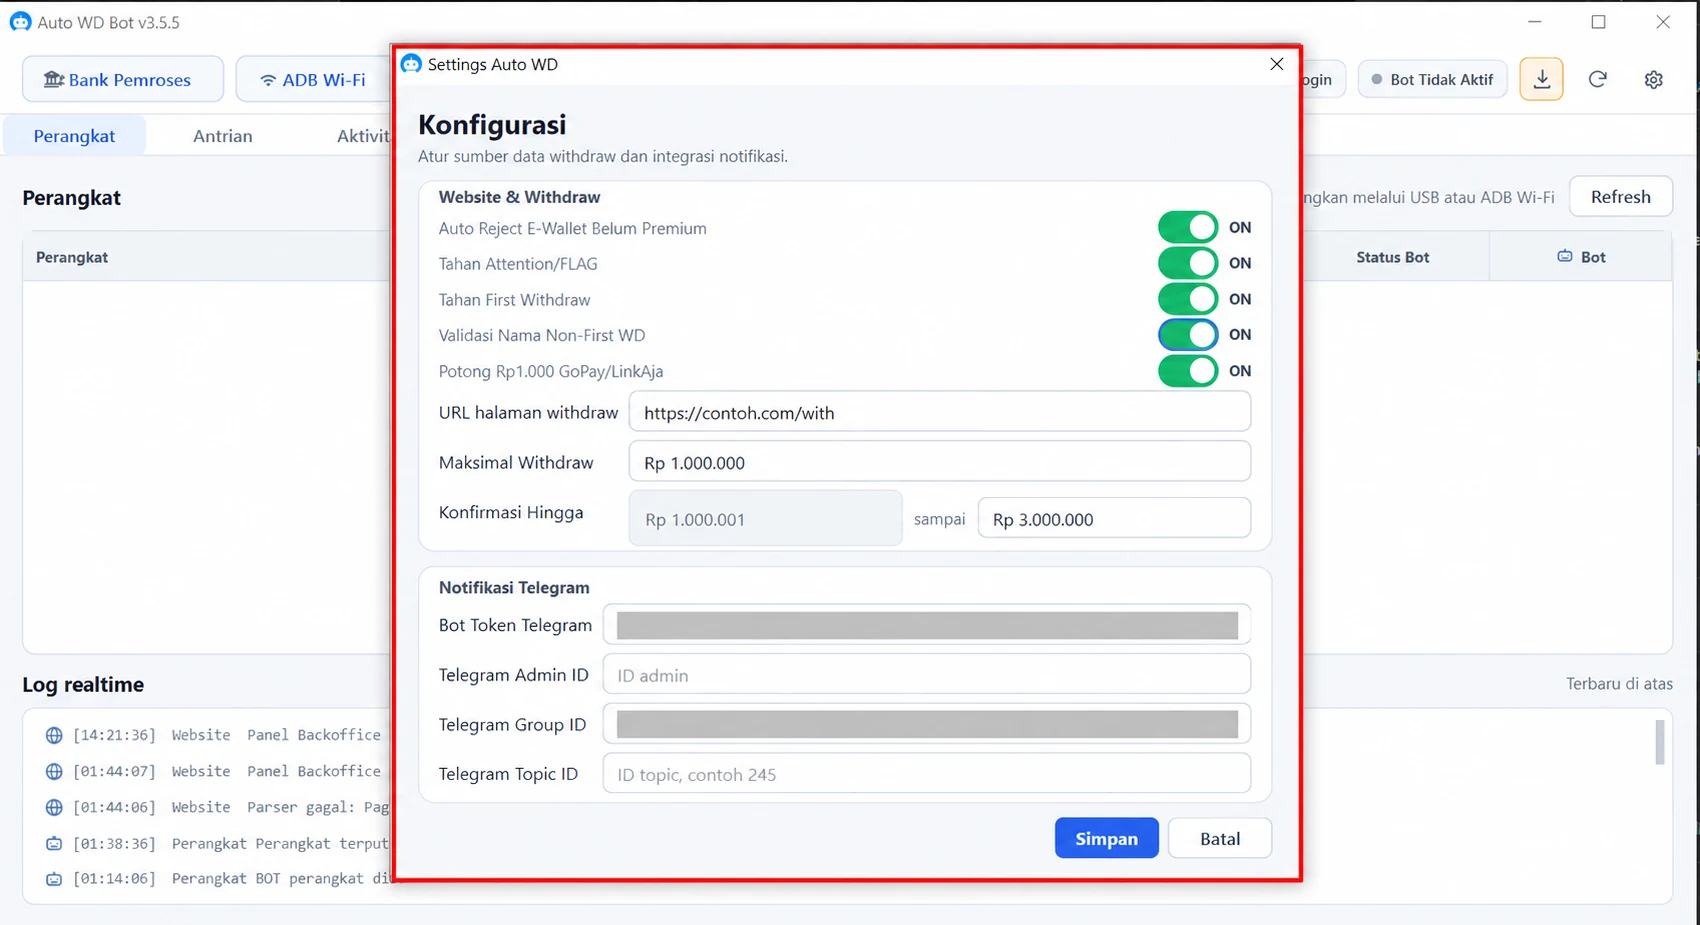Toggle Auto Reject E-Wallet Belum Premium
This screenshot has height=925, width=1700.
(x=1188, y=227)
